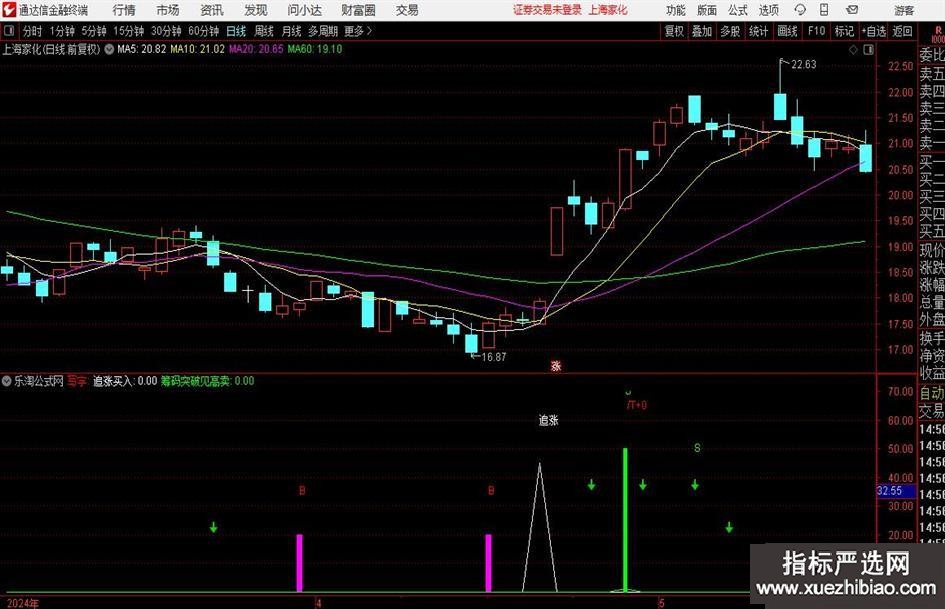Expand the 乐淘公式网 sub-indicator round arrow
Viewport: 945px width, 609px height.
[7, 381]
